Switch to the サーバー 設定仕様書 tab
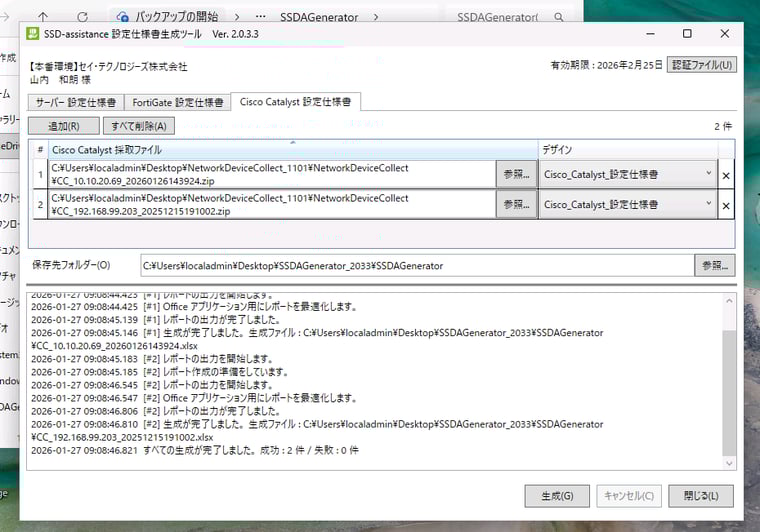 [76, 102]
